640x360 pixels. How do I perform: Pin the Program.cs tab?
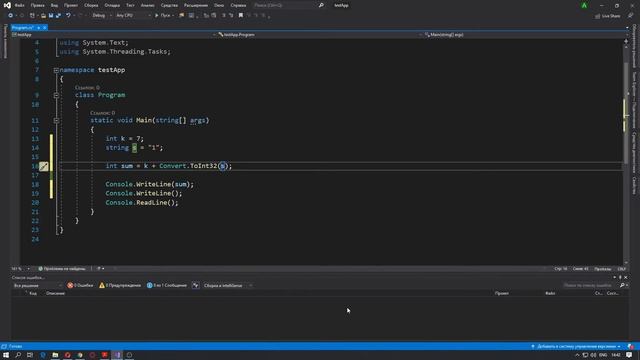(x=39, y=27)
